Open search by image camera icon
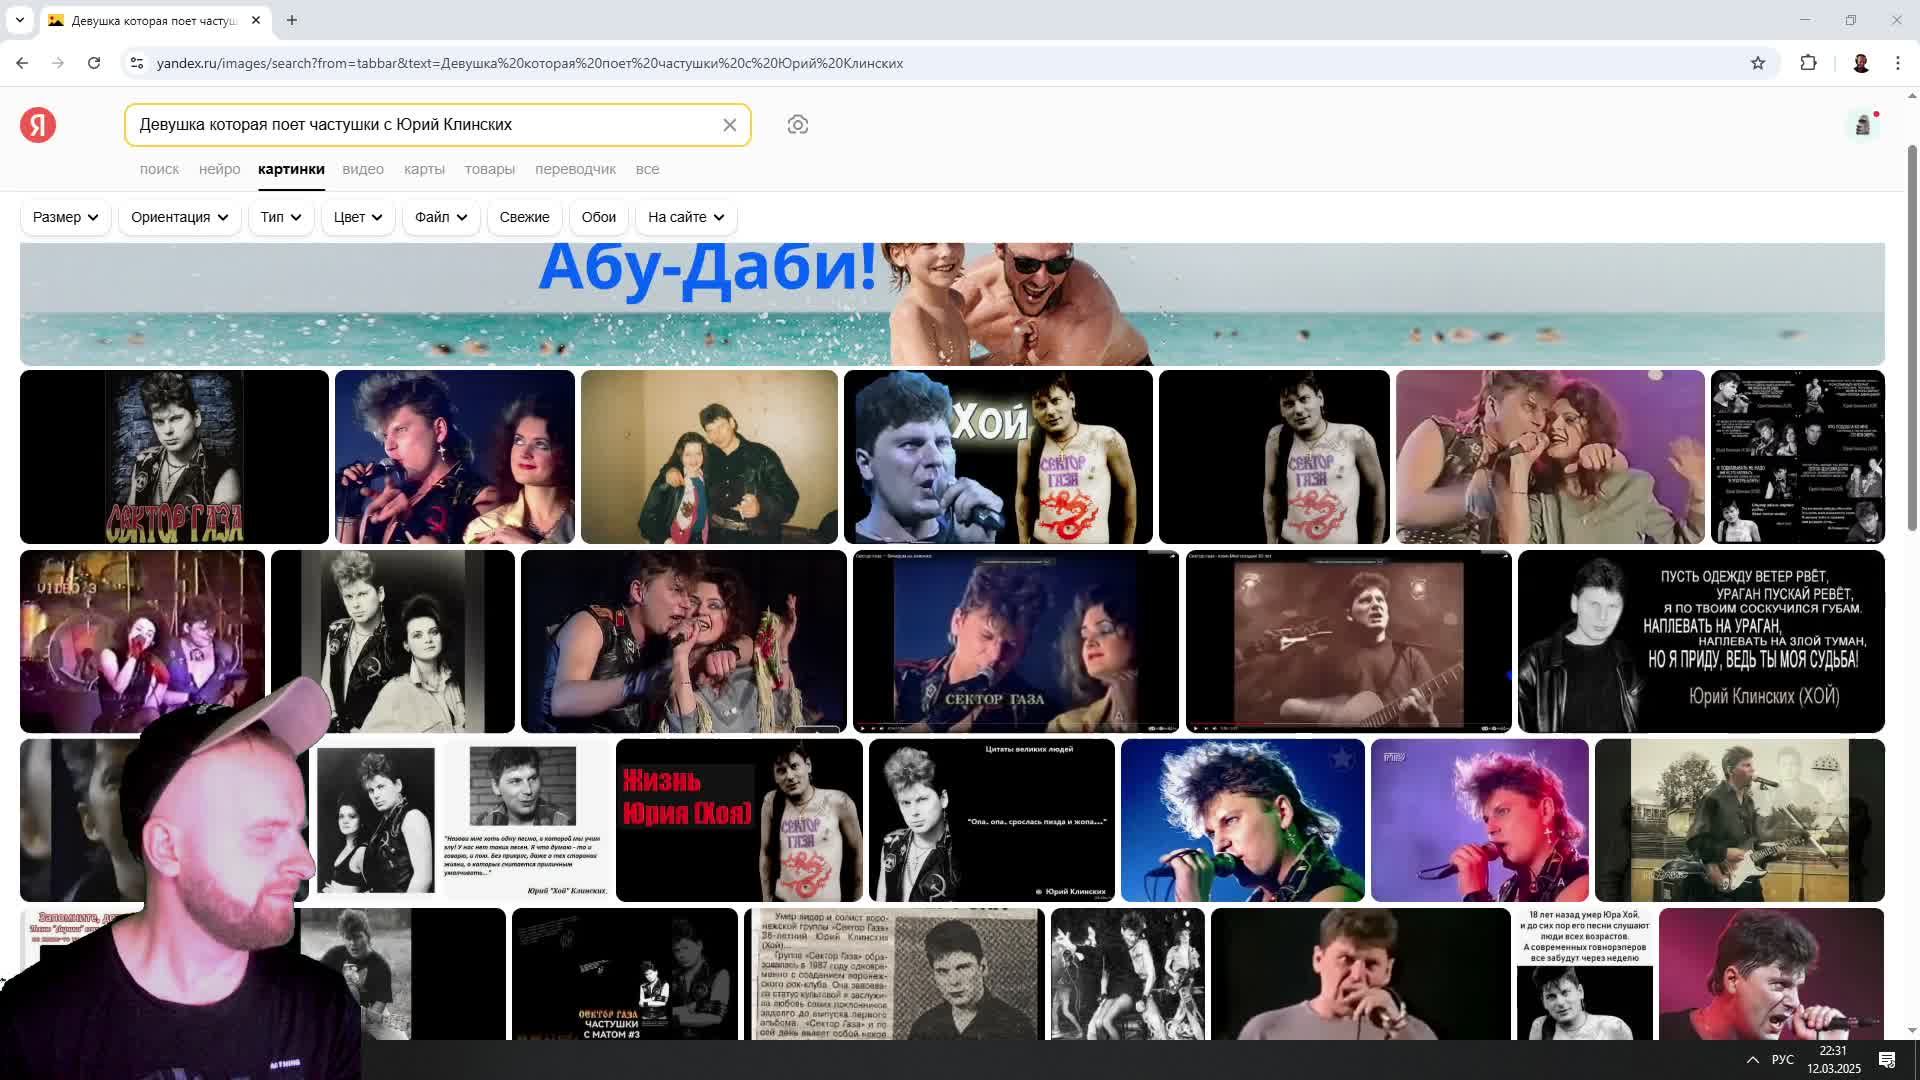Screen dimensions: 1920x1080 click(798, 125)
